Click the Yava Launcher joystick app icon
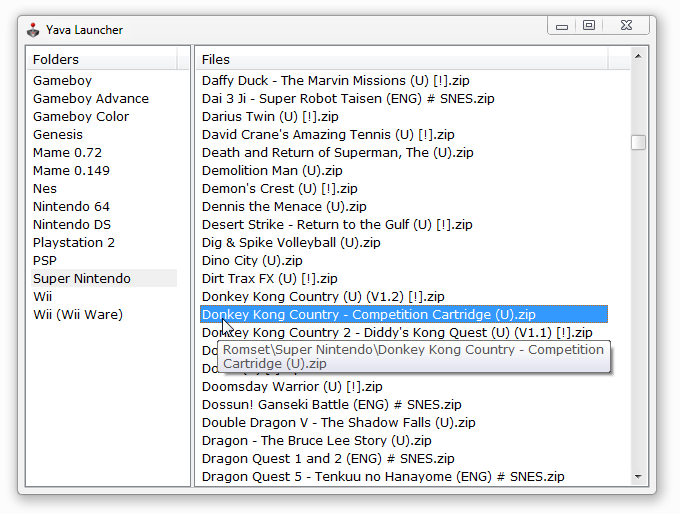 pyautogui.click(x=33, y=30)
